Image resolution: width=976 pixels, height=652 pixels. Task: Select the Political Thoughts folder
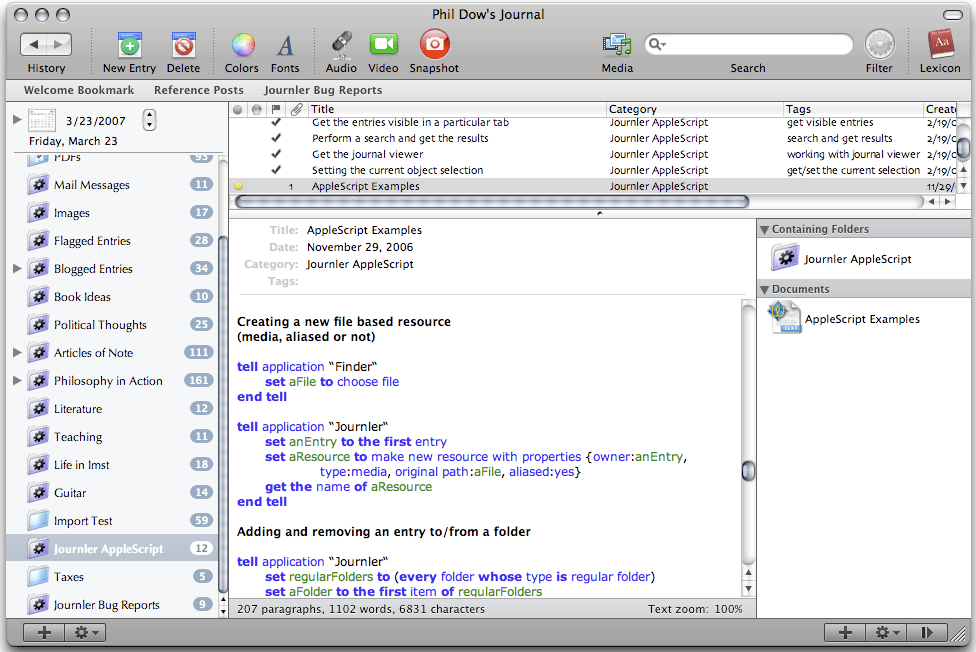click(112, 324)
